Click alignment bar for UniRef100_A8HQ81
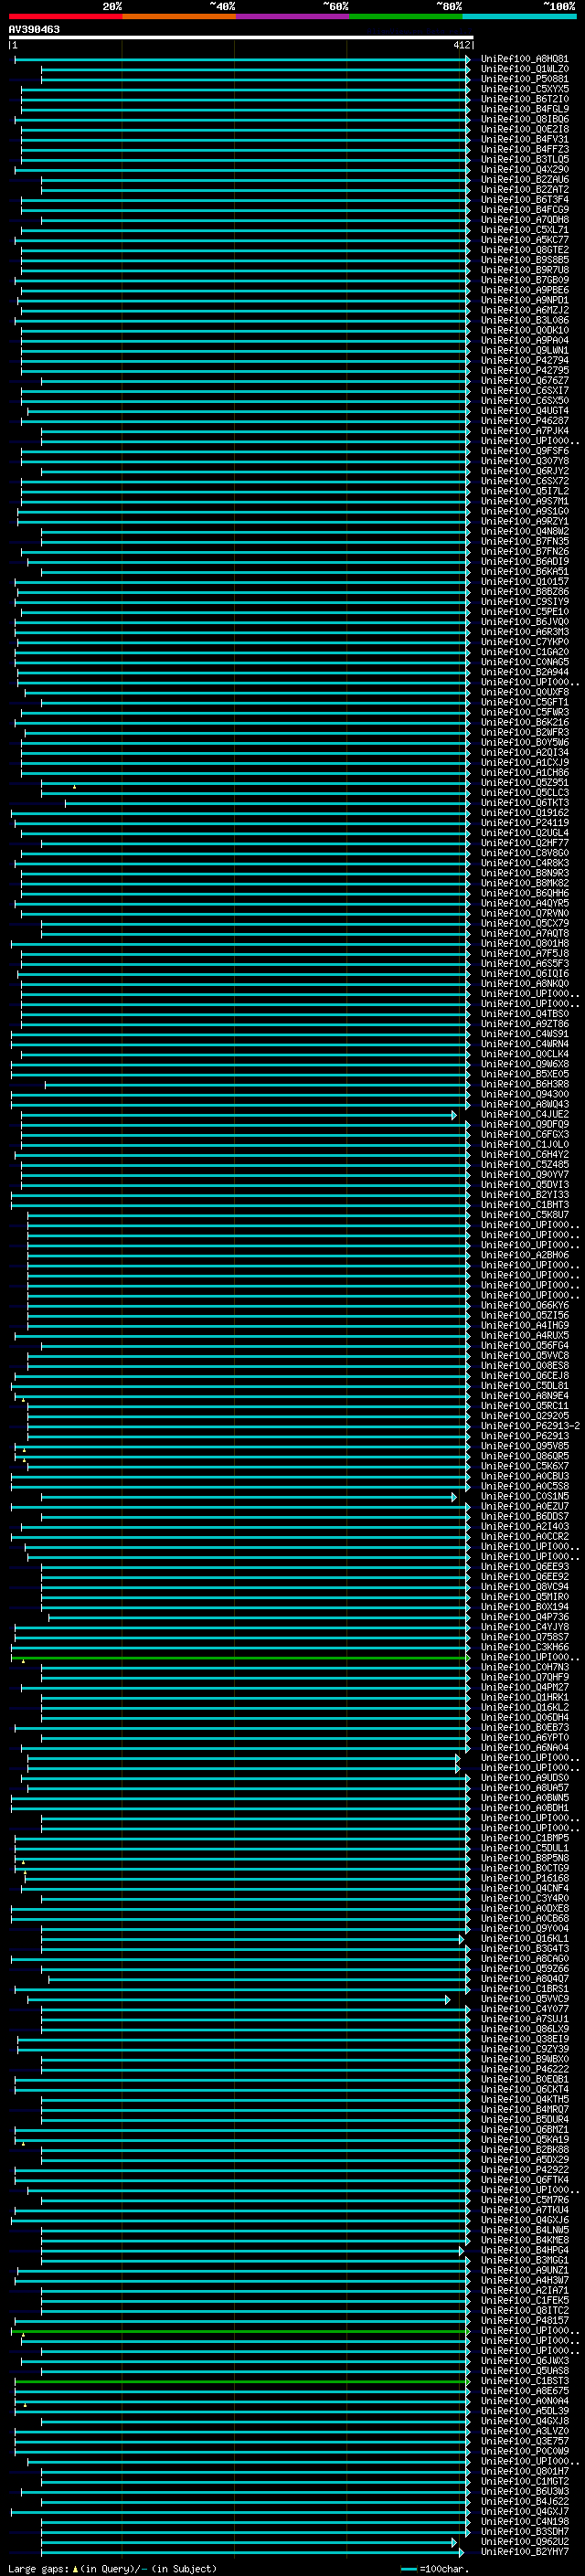Image resolution: width=585 pixels, height=2576 pixels. pyautogui.click(x=242, y=59)
